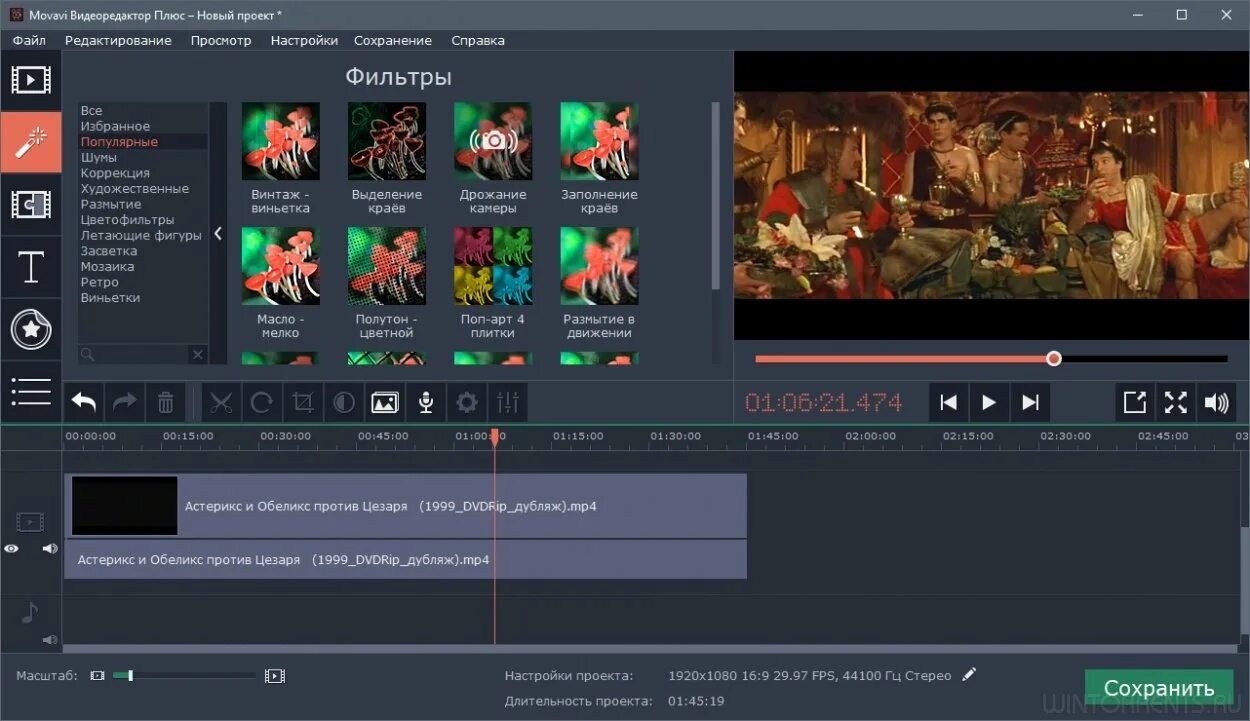Select the Цветофильтры filter category

tap(127, 219)
